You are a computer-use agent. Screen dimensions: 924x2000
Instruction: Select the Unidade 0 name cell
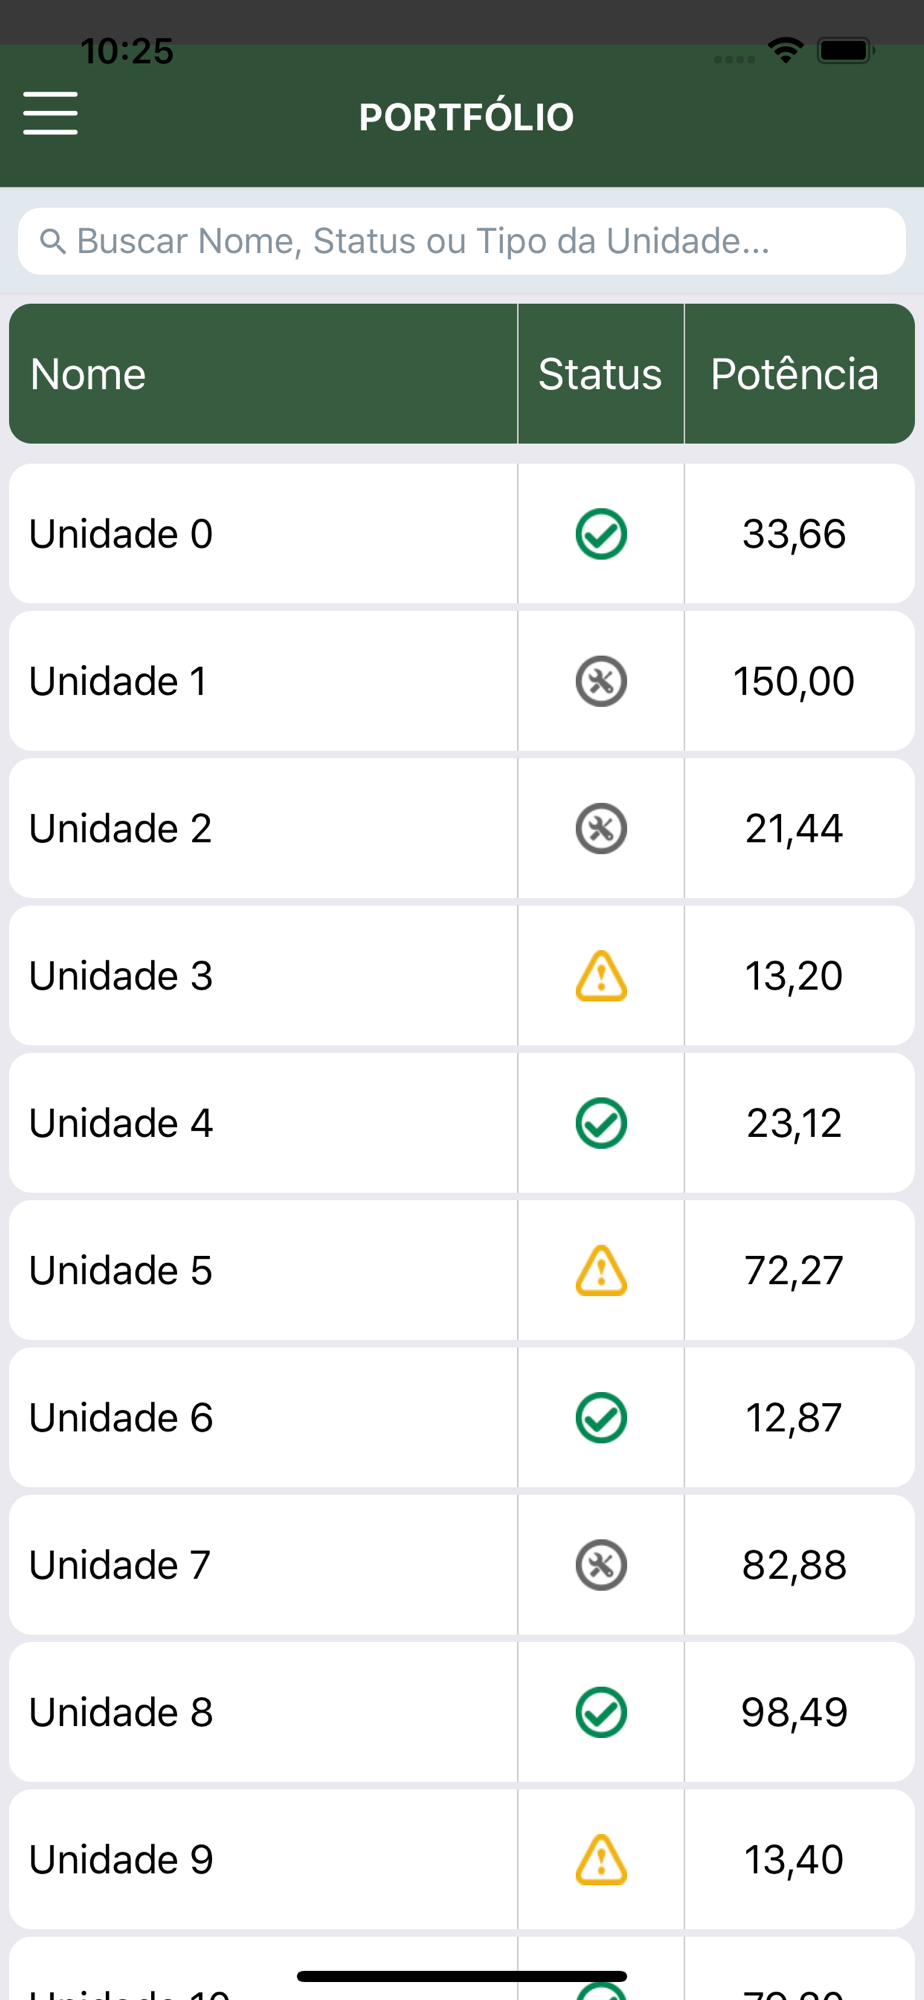click(x=264, y=534)
